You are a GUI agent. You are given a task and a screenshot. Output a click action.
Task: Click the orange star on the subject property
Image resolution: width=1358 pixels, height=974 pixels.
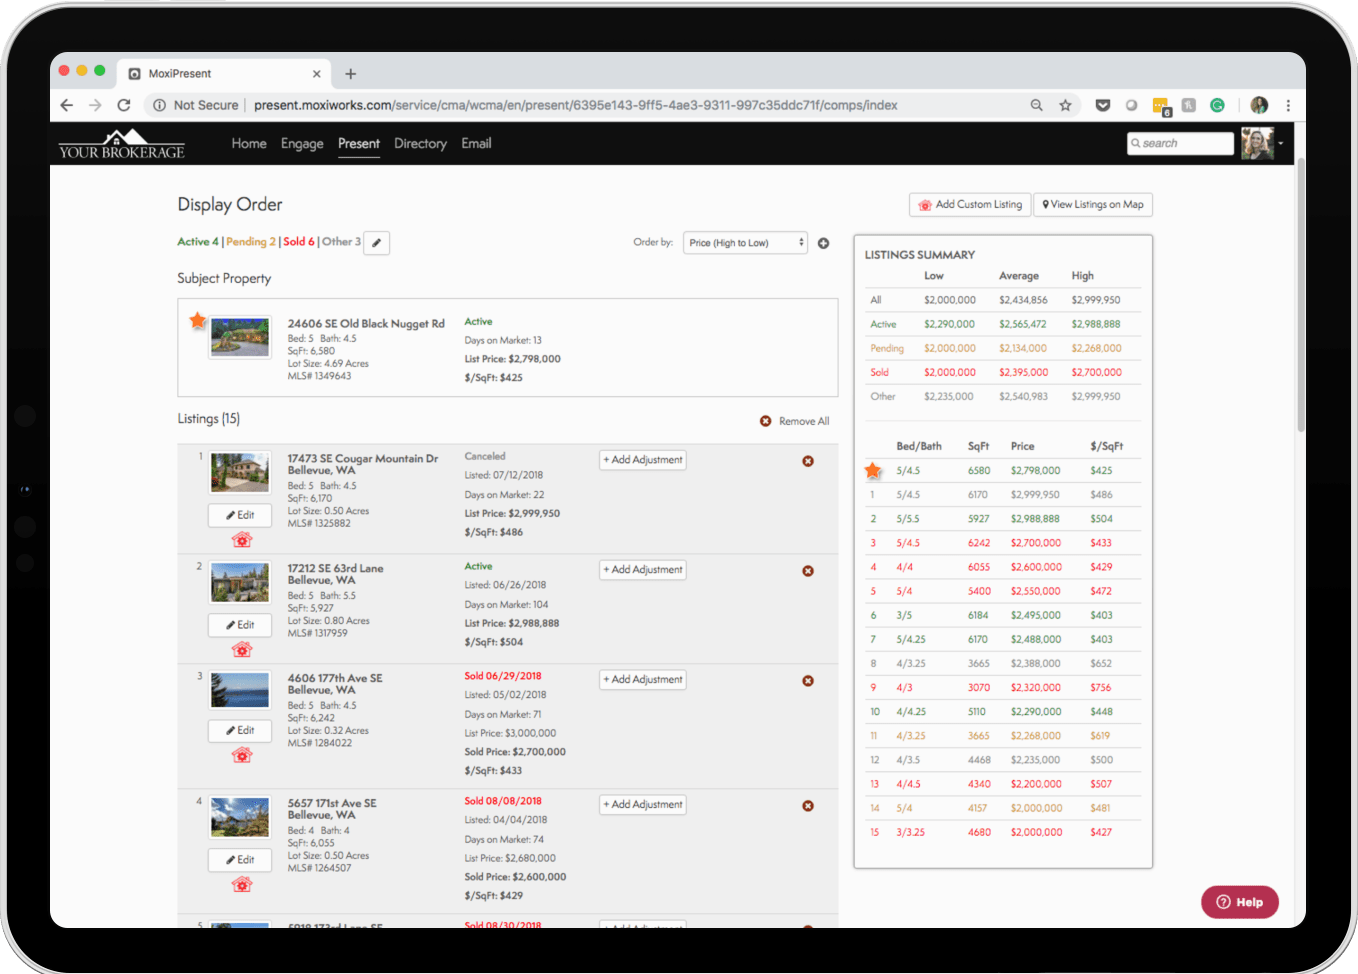click(x=197, y=320)
